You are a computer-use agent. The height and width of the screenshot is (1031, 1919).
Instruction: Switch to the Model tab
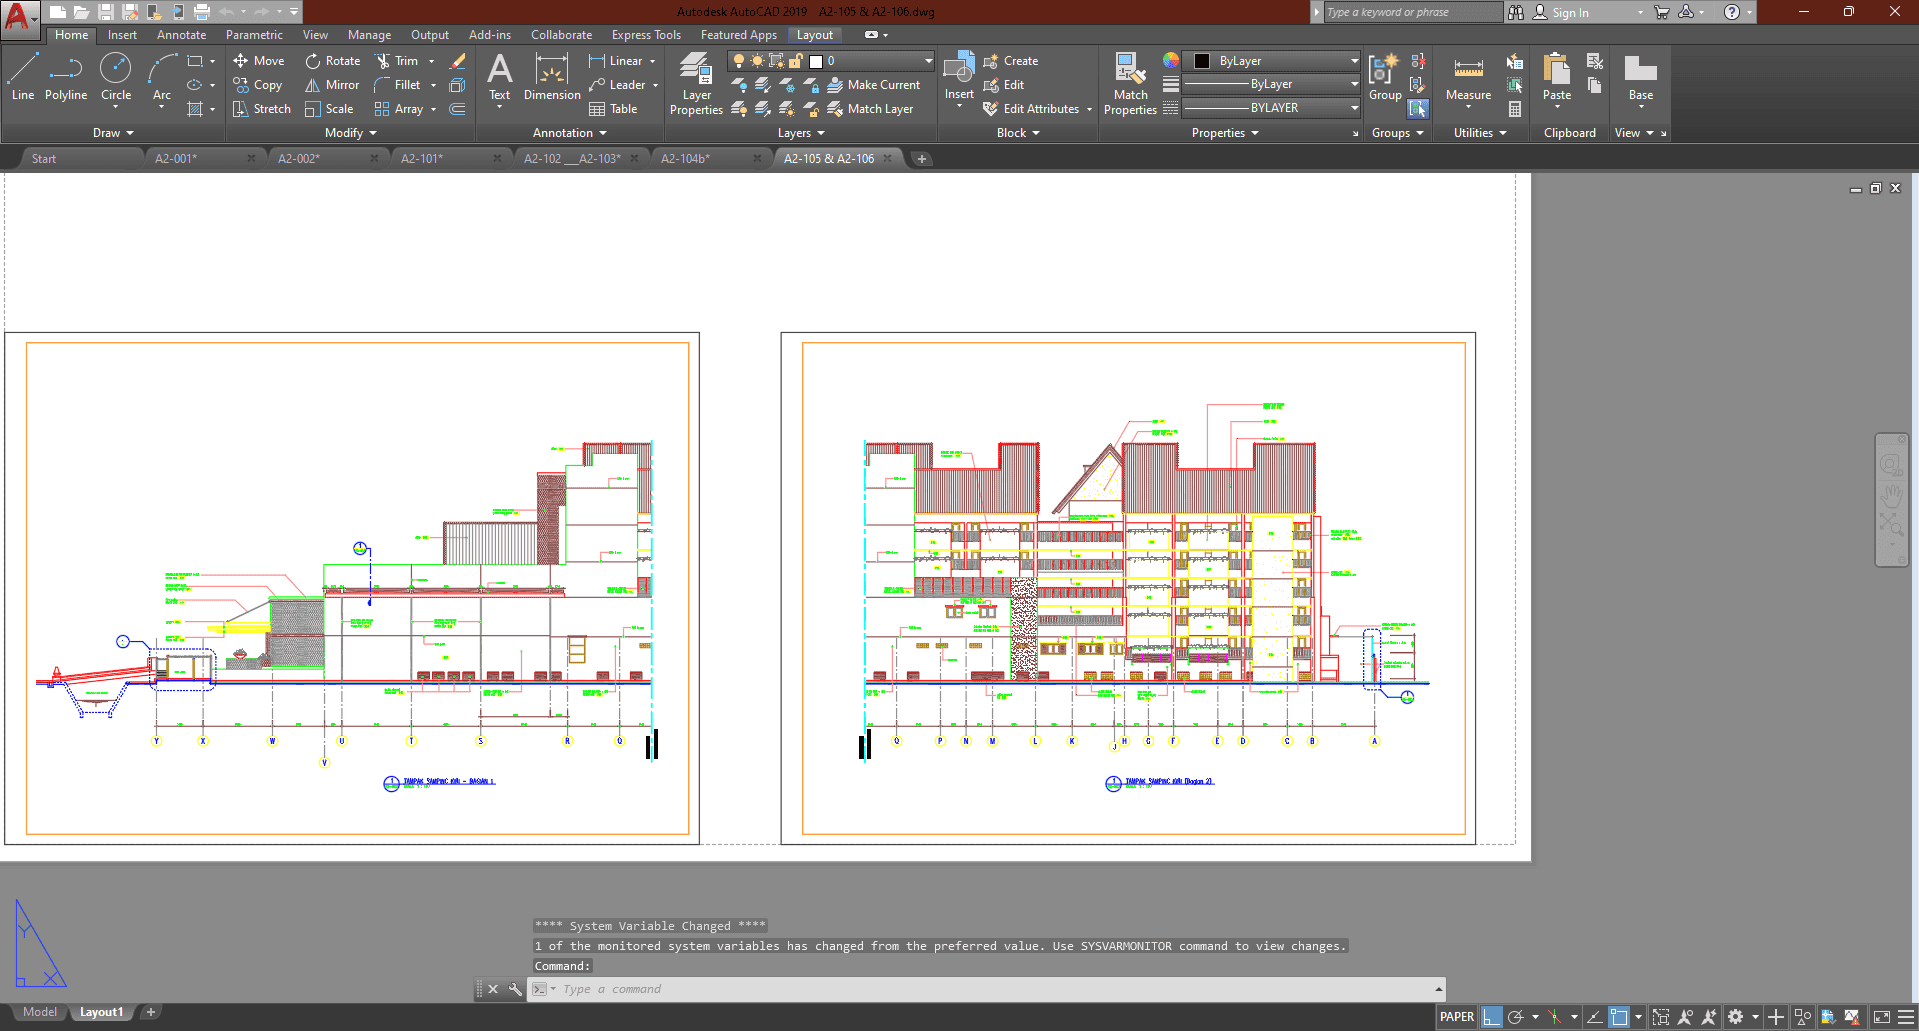tap(40, 1012)
